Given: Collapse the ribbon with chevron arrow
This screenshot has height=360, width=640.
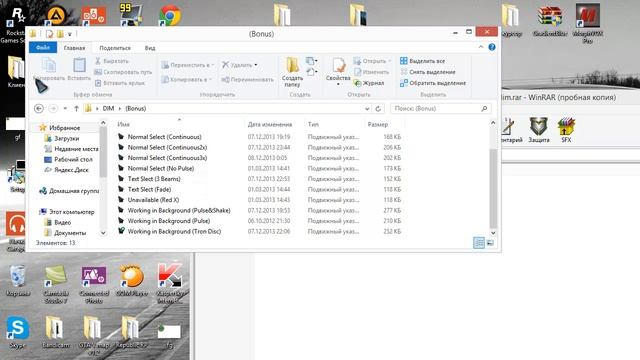Looking at the screenshot, I should pyautogui.click(x=481, y=47).
